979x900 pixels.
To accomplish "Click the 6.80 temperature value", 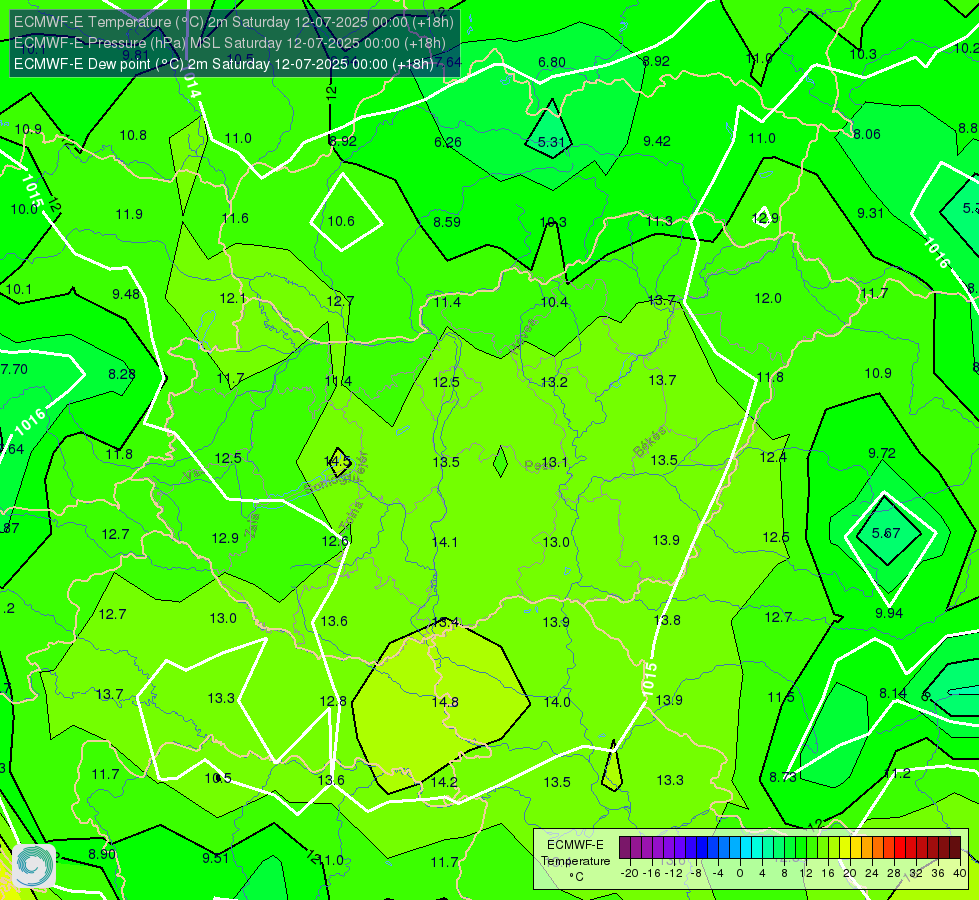I will [x=552, y=62].
